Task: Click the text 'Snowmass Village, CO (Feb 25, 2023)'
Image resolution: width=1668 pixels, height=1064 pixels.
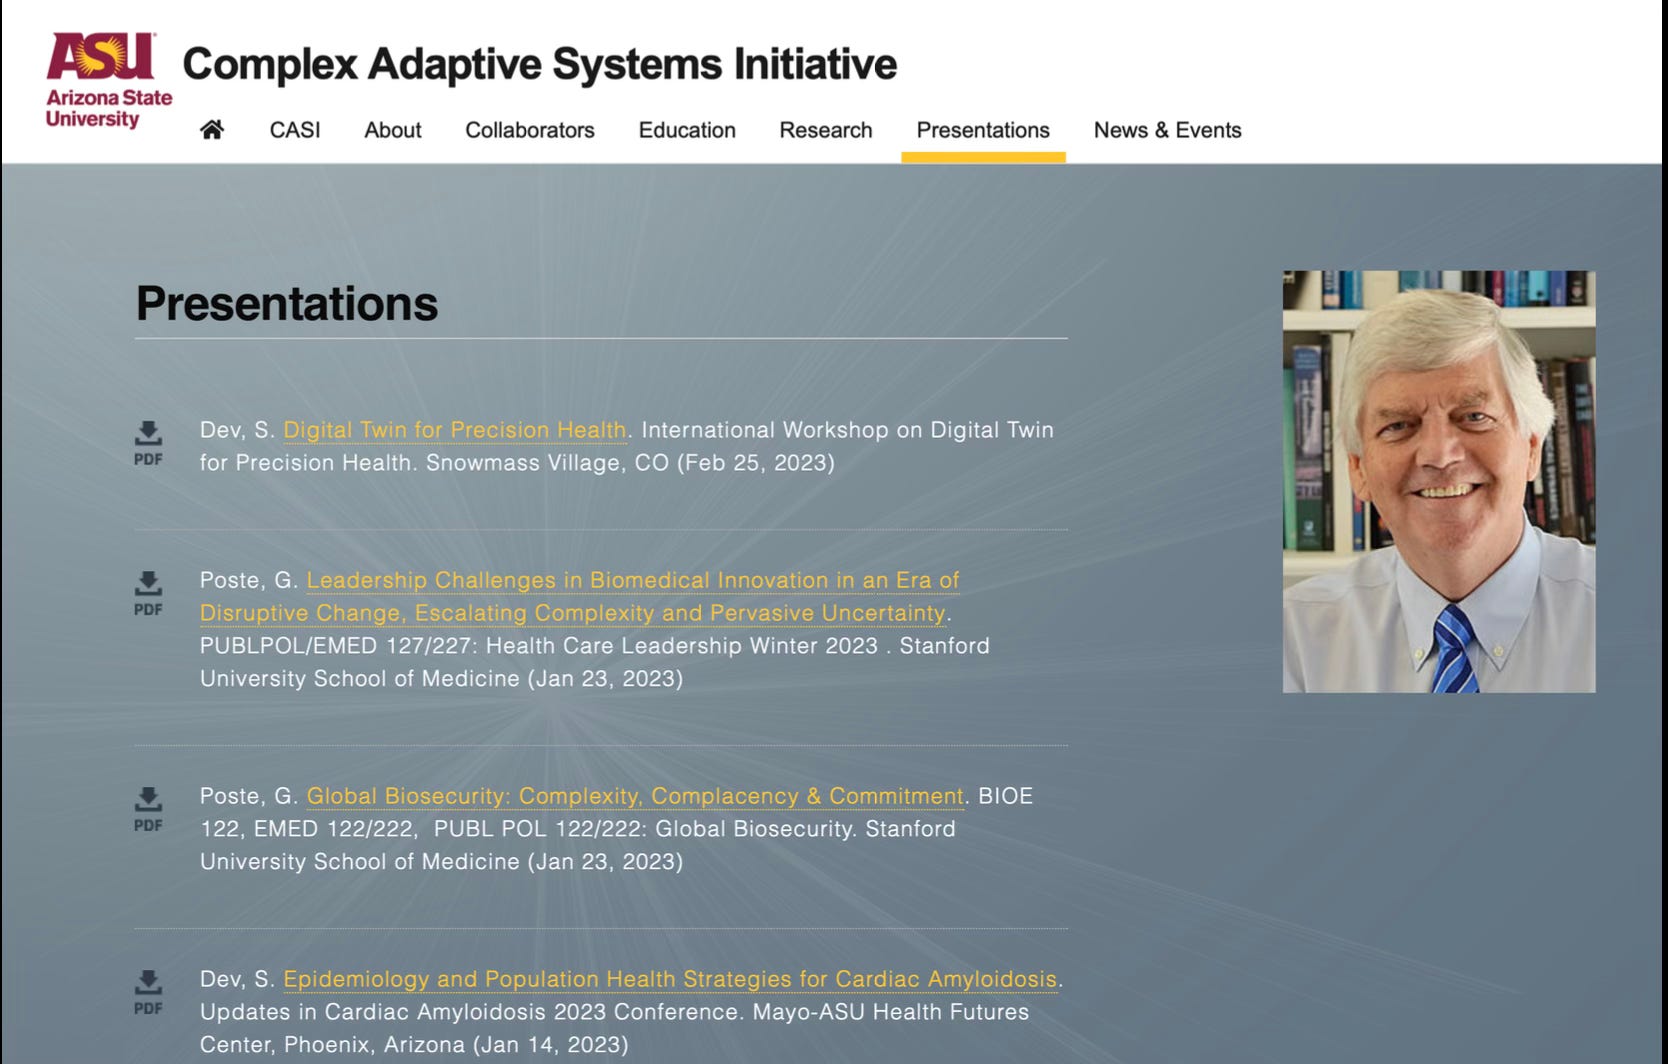Action: point(630,463)
